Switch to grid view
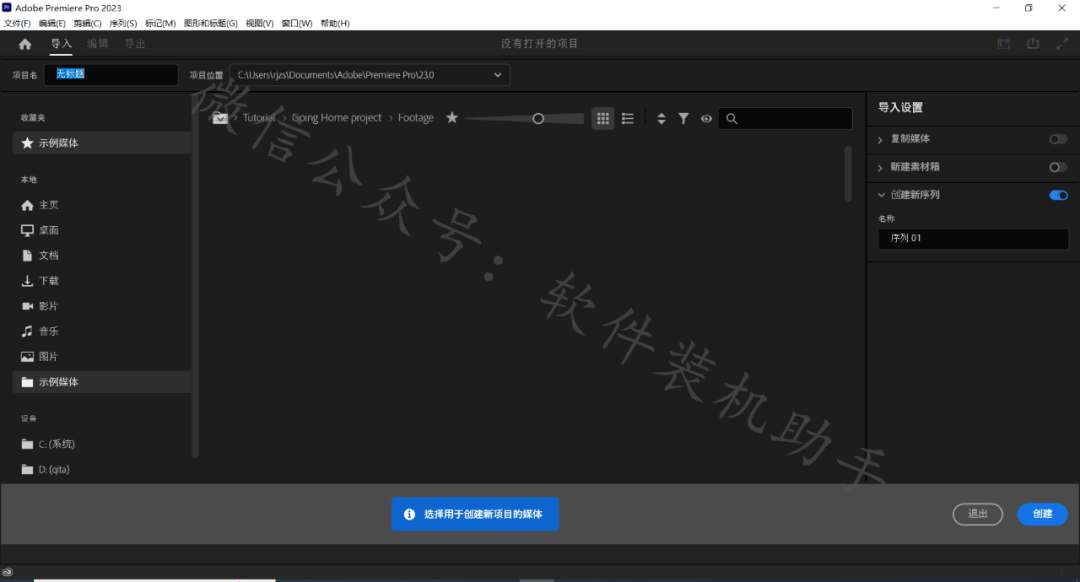Viewport: 1080px width, 582px height. [603, 118]
